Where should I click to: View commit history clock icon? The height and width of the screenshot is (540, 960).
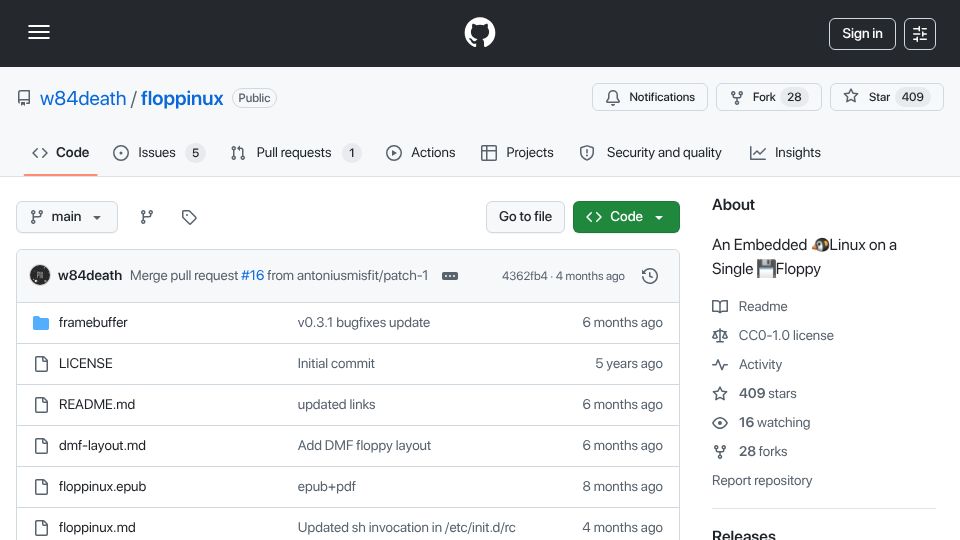pos(650,276)
